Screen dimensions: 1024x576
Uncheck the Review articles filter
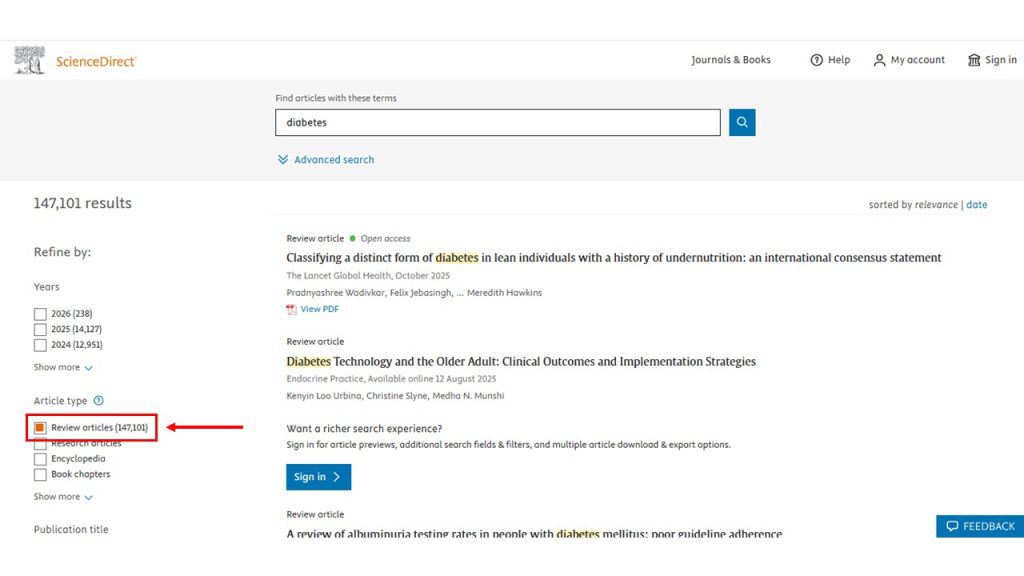tap(40, 426)
